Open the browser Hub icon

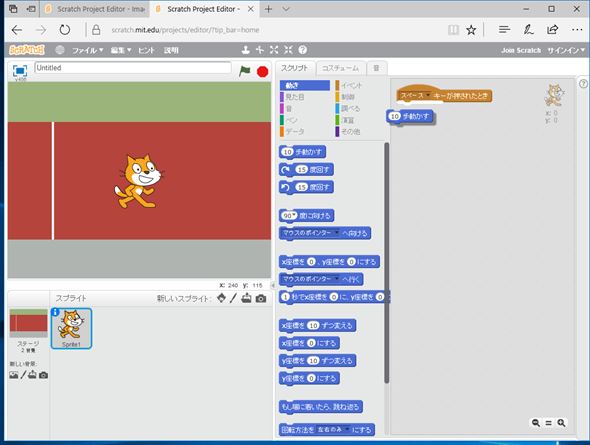(504, 29)
